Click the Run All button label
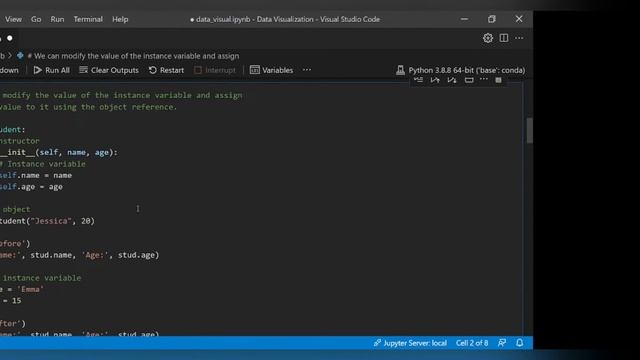The image size is (640, 360). (x=57, y=70)
